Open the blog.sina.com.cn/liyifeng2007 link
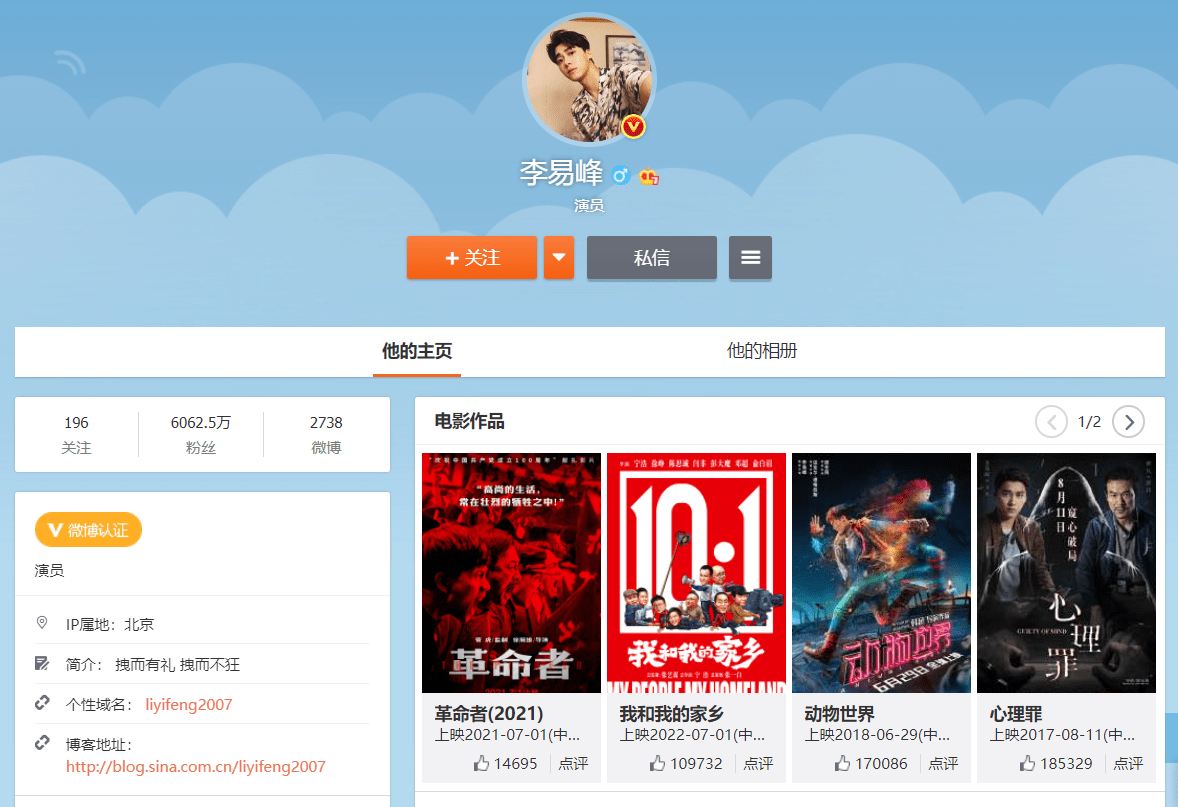1178x807 pixels. 195,766
